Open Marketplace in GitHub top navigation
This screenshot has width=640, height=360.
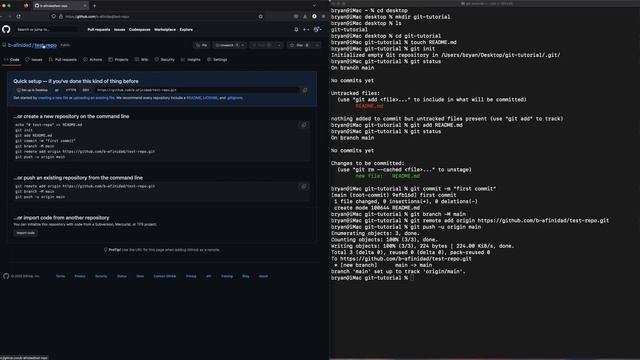click(x=165, y=29)
